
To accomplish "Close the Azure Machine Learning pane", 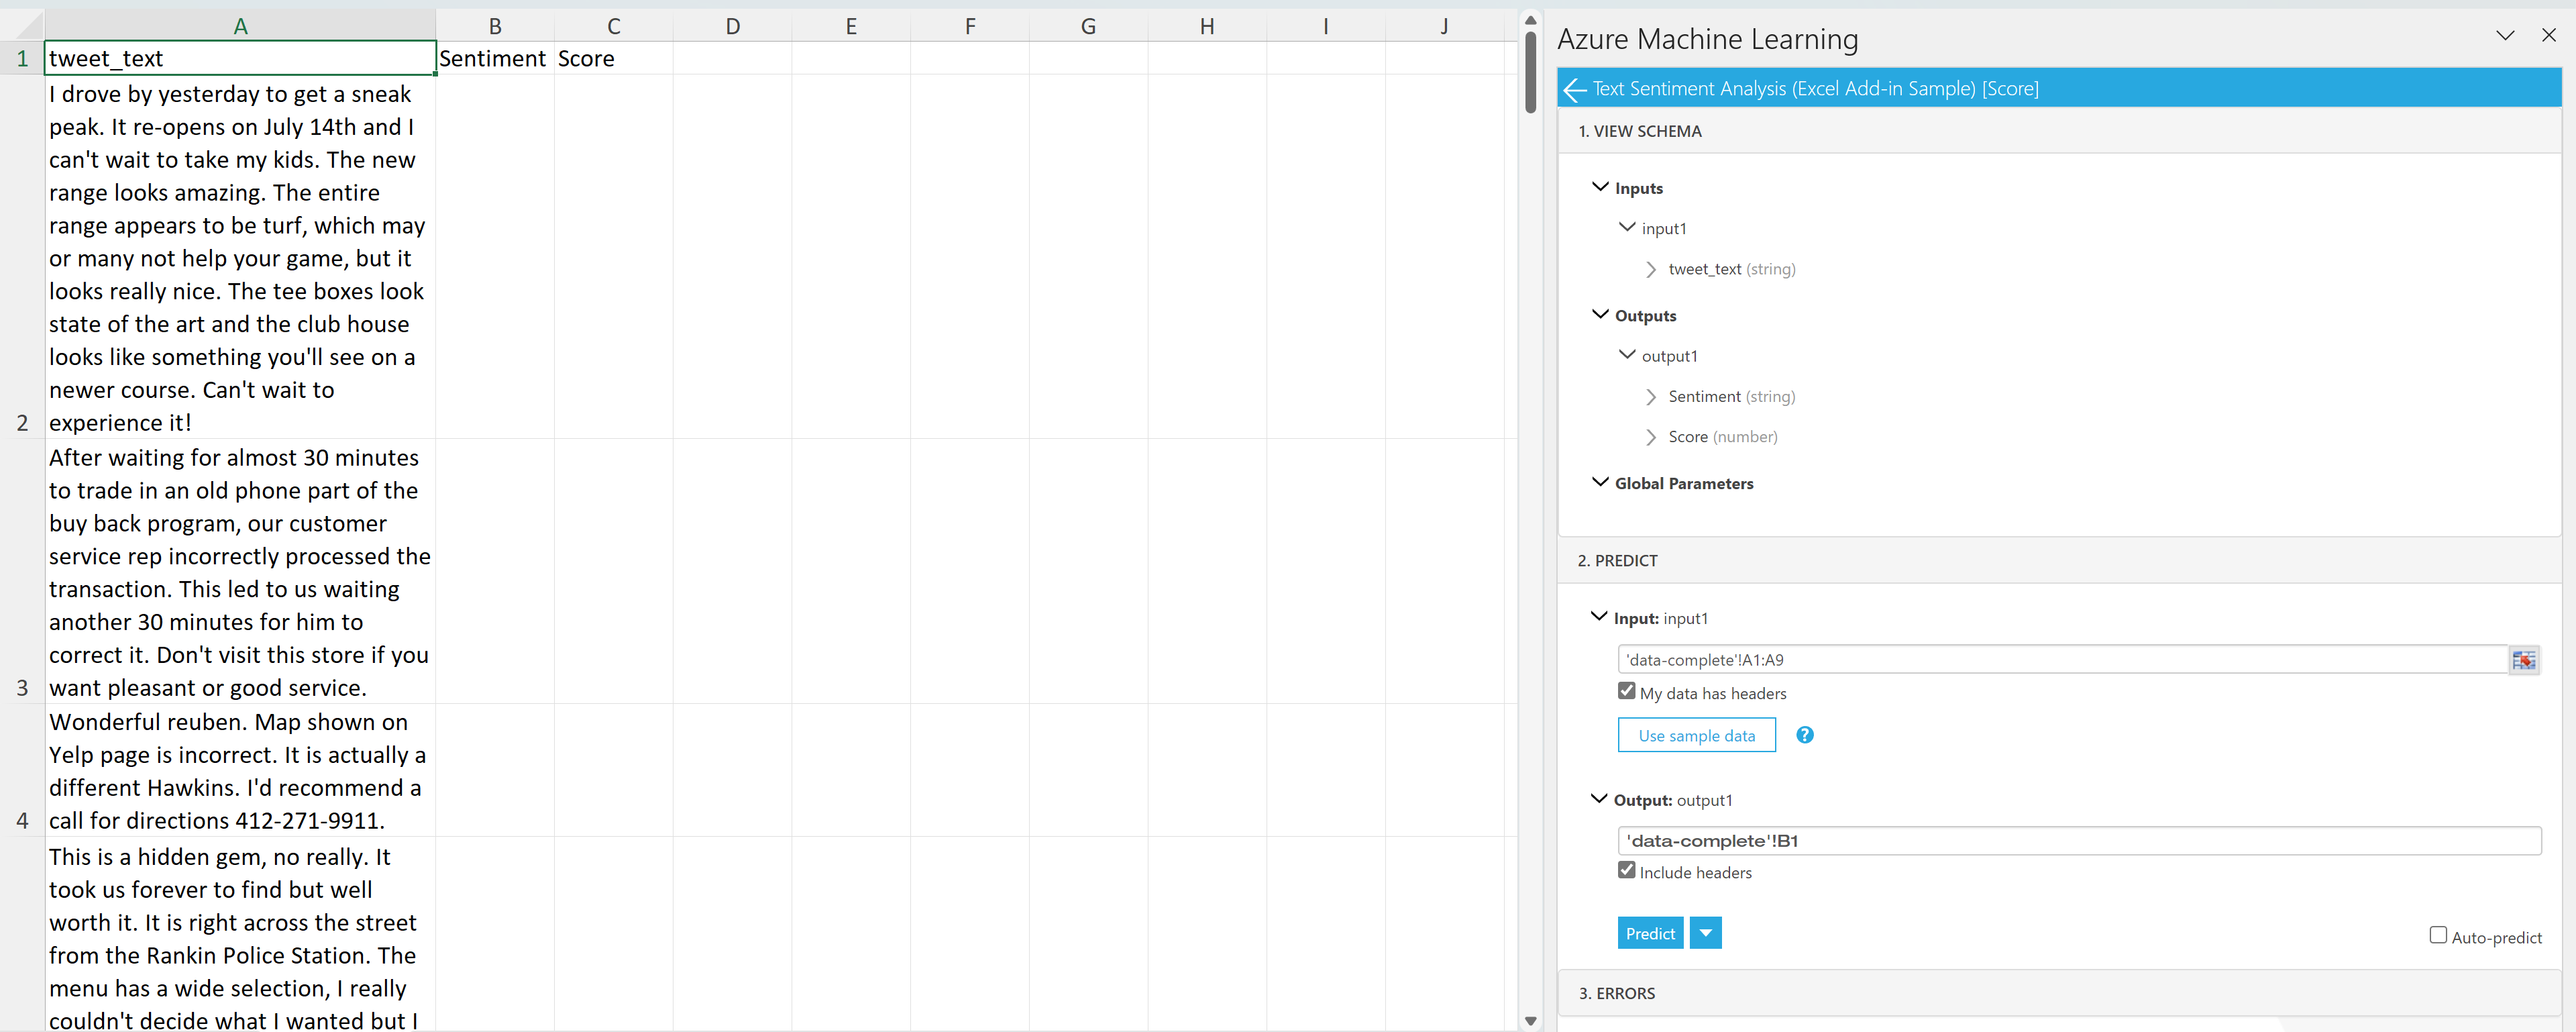I will [2549, 35].
